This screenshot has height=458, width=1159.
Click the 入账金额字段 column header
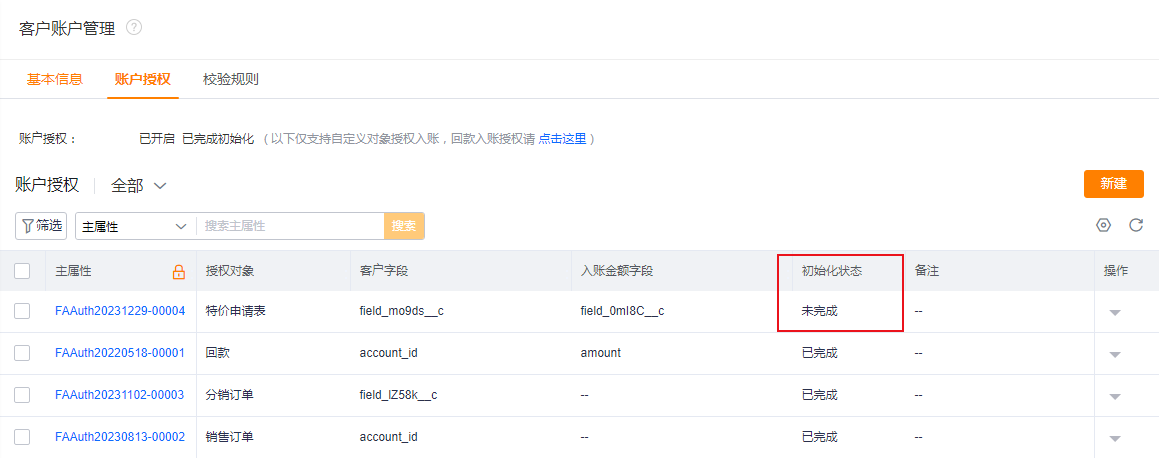coord(617,271)
